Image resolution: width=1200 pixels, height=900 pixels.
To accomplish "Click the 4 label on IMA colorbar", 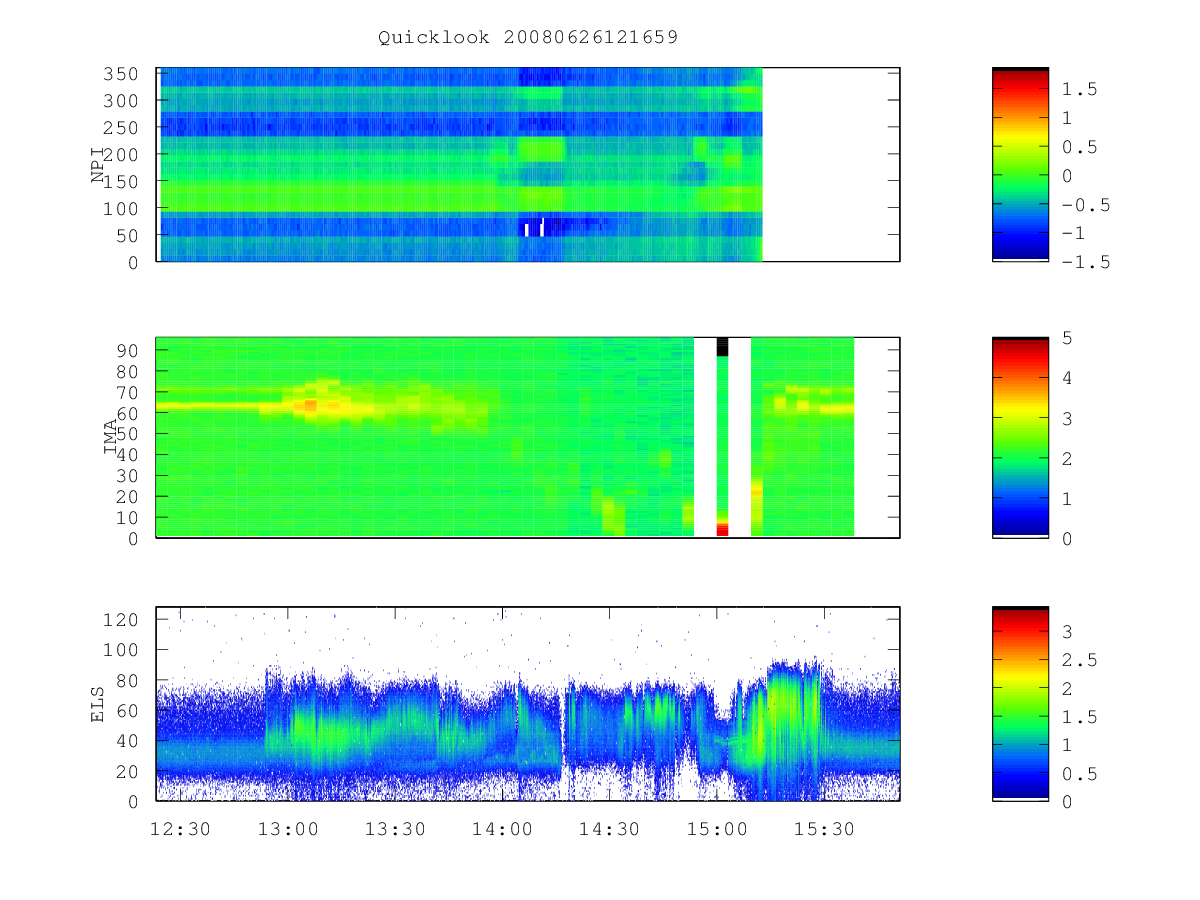I will 1068,378.
